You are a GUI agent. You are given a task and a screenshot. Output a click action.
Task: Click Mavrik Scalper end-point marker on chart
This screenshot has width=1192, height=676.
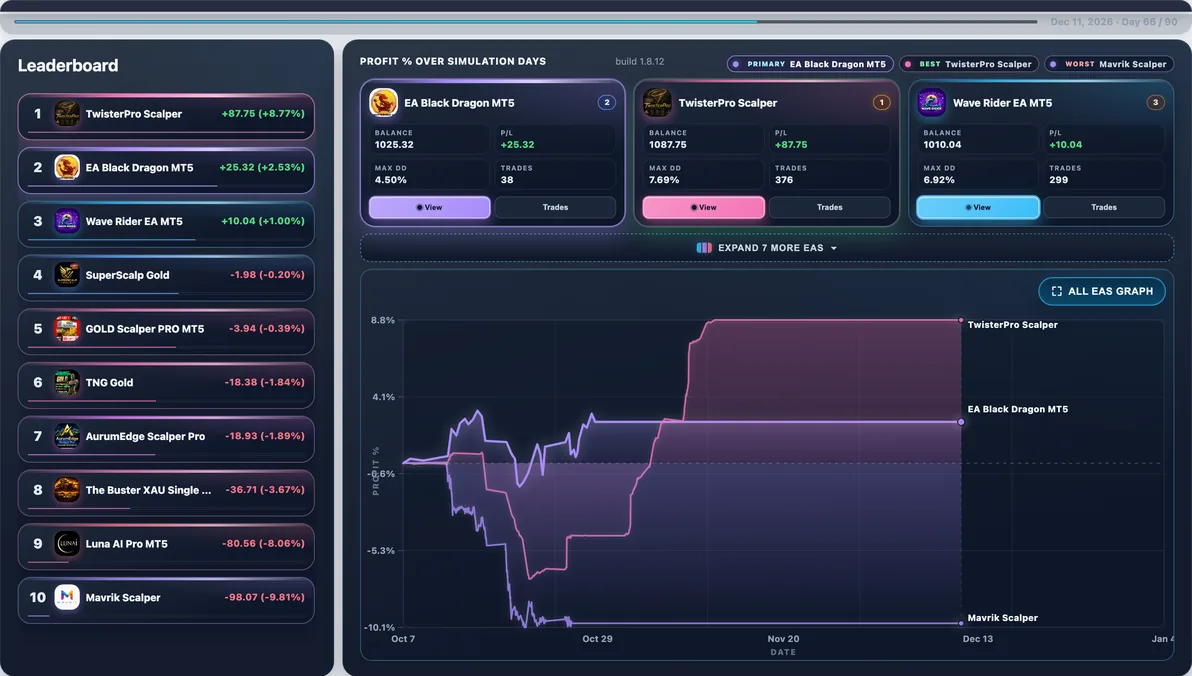coord(961,624)
